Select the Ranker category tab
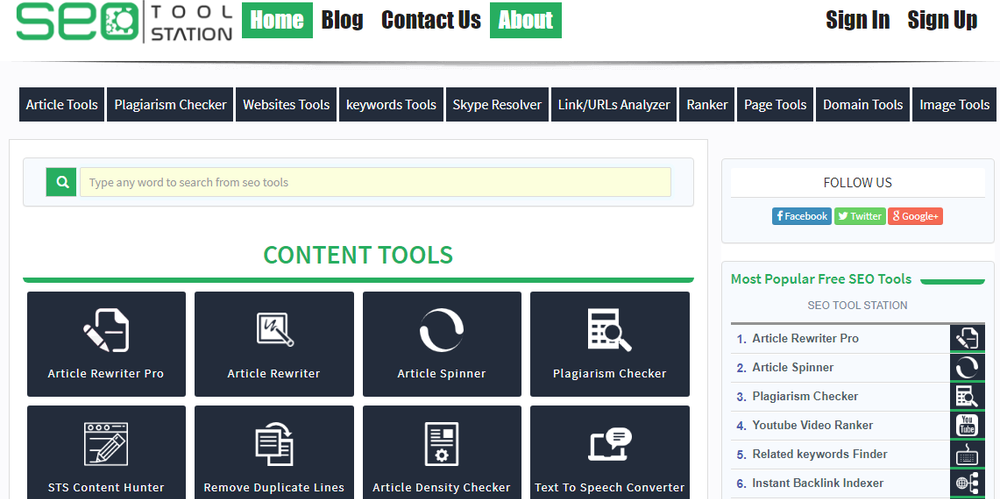The height and width of the screenshot is (499, 1000). tap(707, 105)
